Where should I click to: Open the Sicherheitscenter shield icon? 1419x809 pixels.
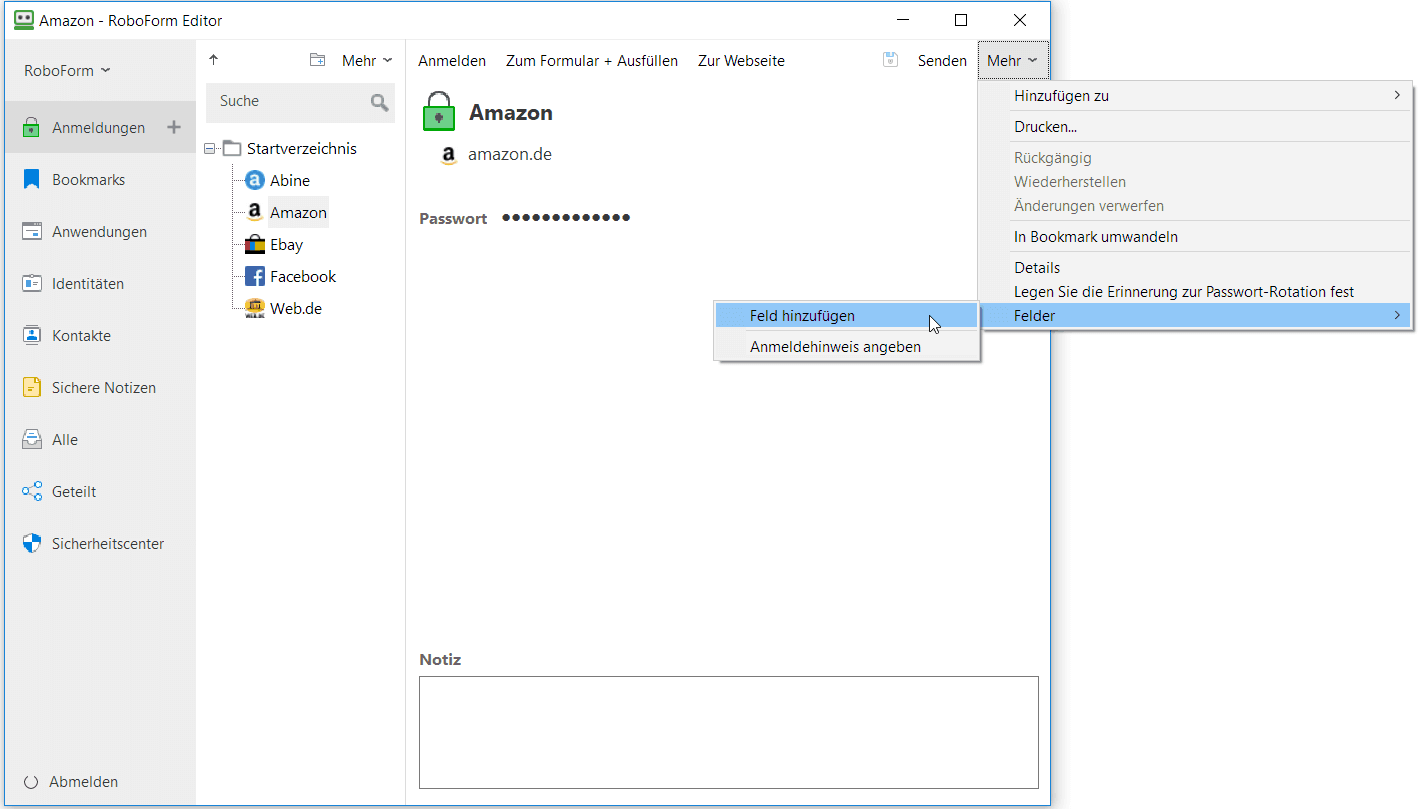coord(31,544)
